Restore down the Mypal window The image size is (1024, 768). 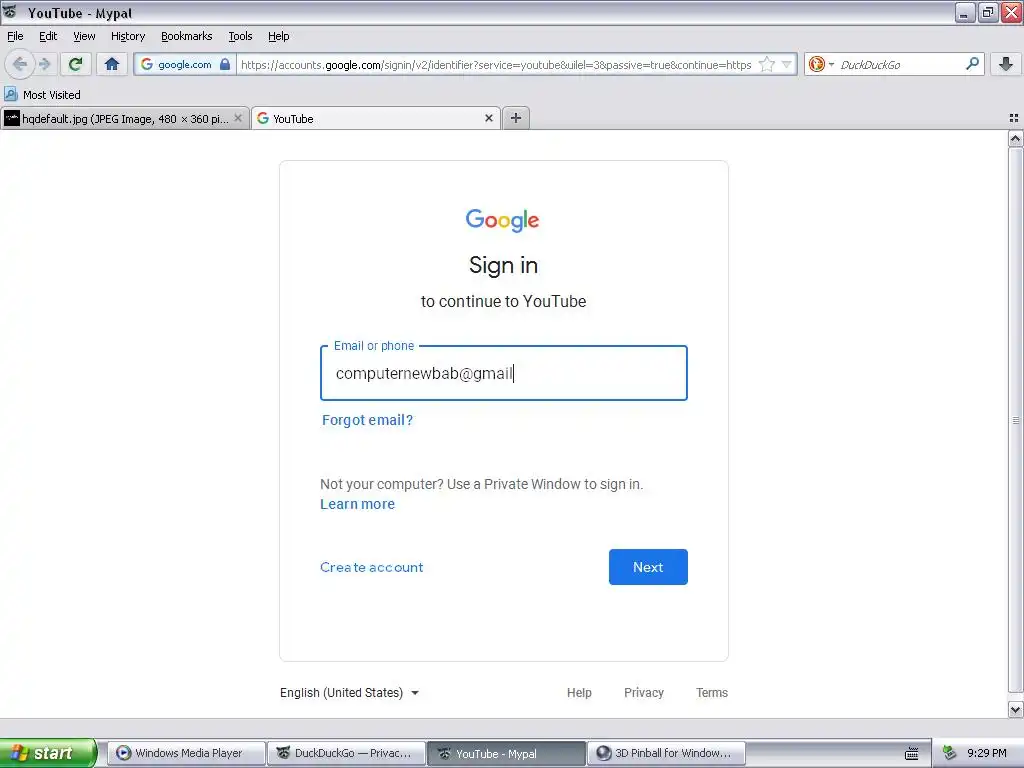tap(988, 12)
